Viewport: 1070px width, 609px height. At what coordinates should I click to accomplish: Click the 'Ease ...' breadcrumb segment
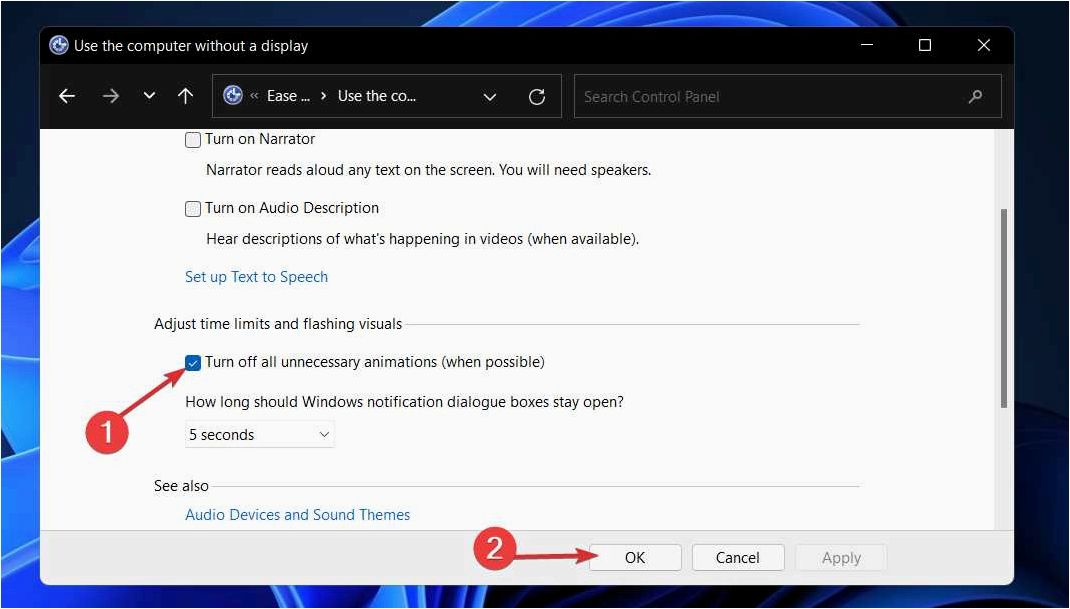[288, 96]
